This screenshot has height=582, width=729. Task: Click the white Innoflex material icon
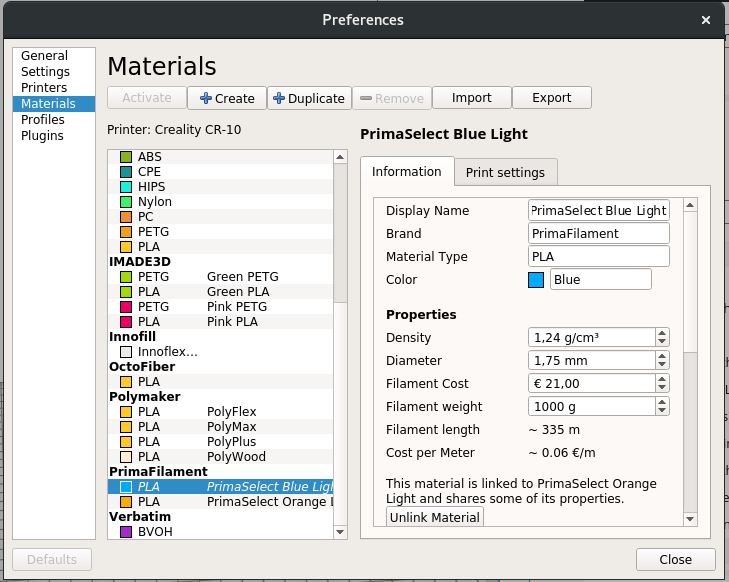point(126,352)
